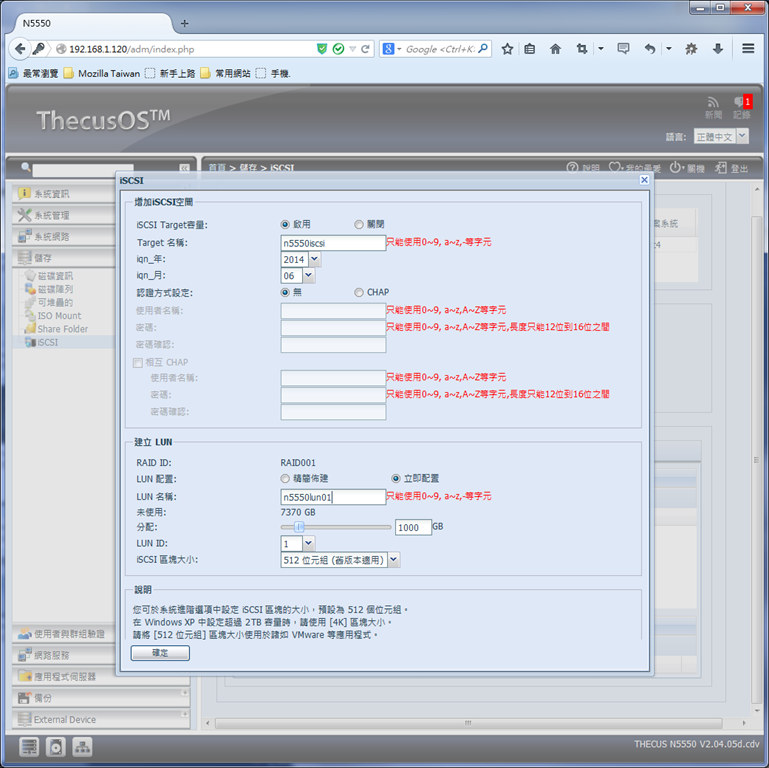Open the bookmarks list icon
769x768 pixels.
(x=530, y=49)
